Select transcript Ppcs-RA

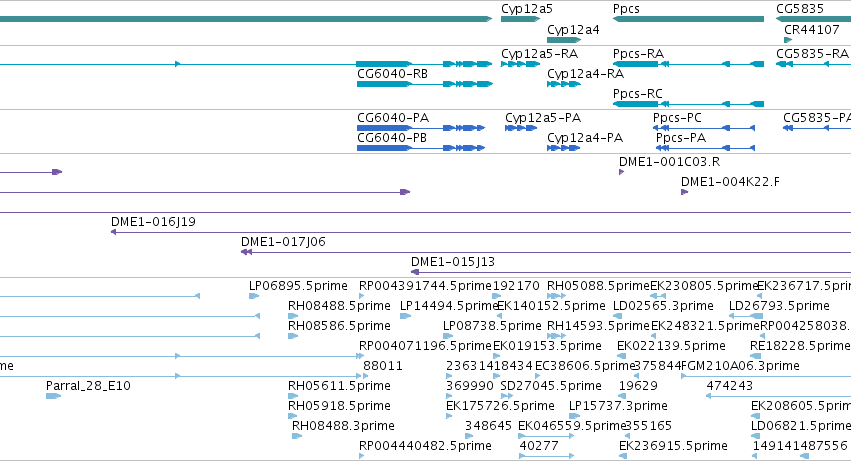(x=638, y=54)
